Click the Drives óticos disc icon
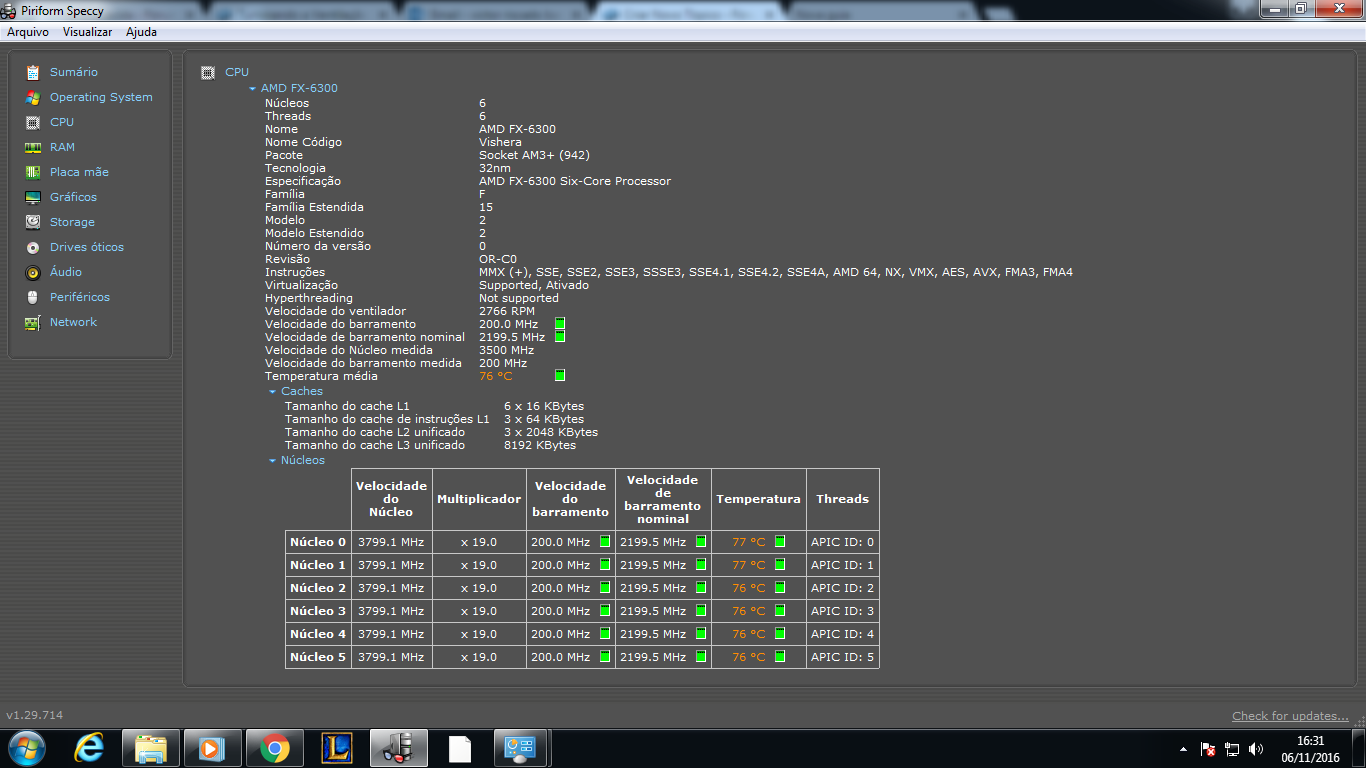The image size is (1366, 768). tap(33, 247)
